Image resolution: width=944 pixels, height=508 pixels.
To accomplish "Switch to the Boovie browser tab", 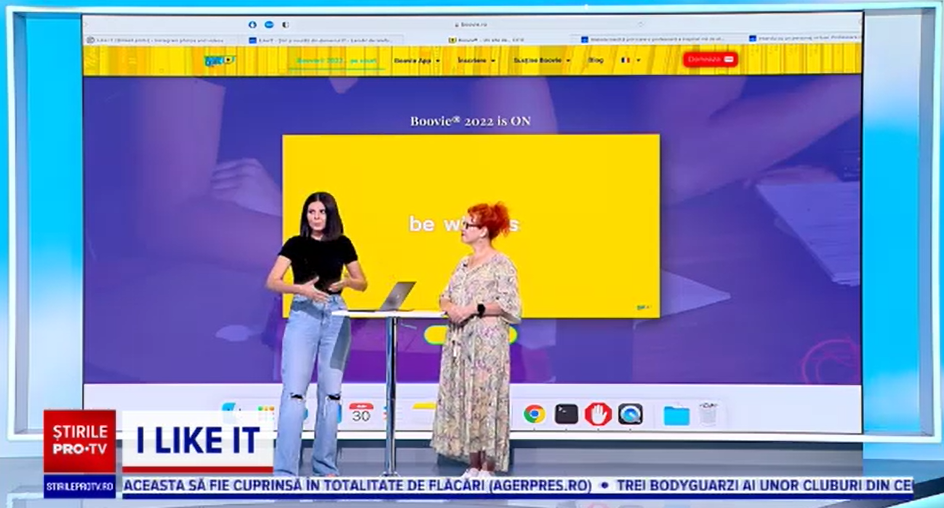I will tap(486, 40).
